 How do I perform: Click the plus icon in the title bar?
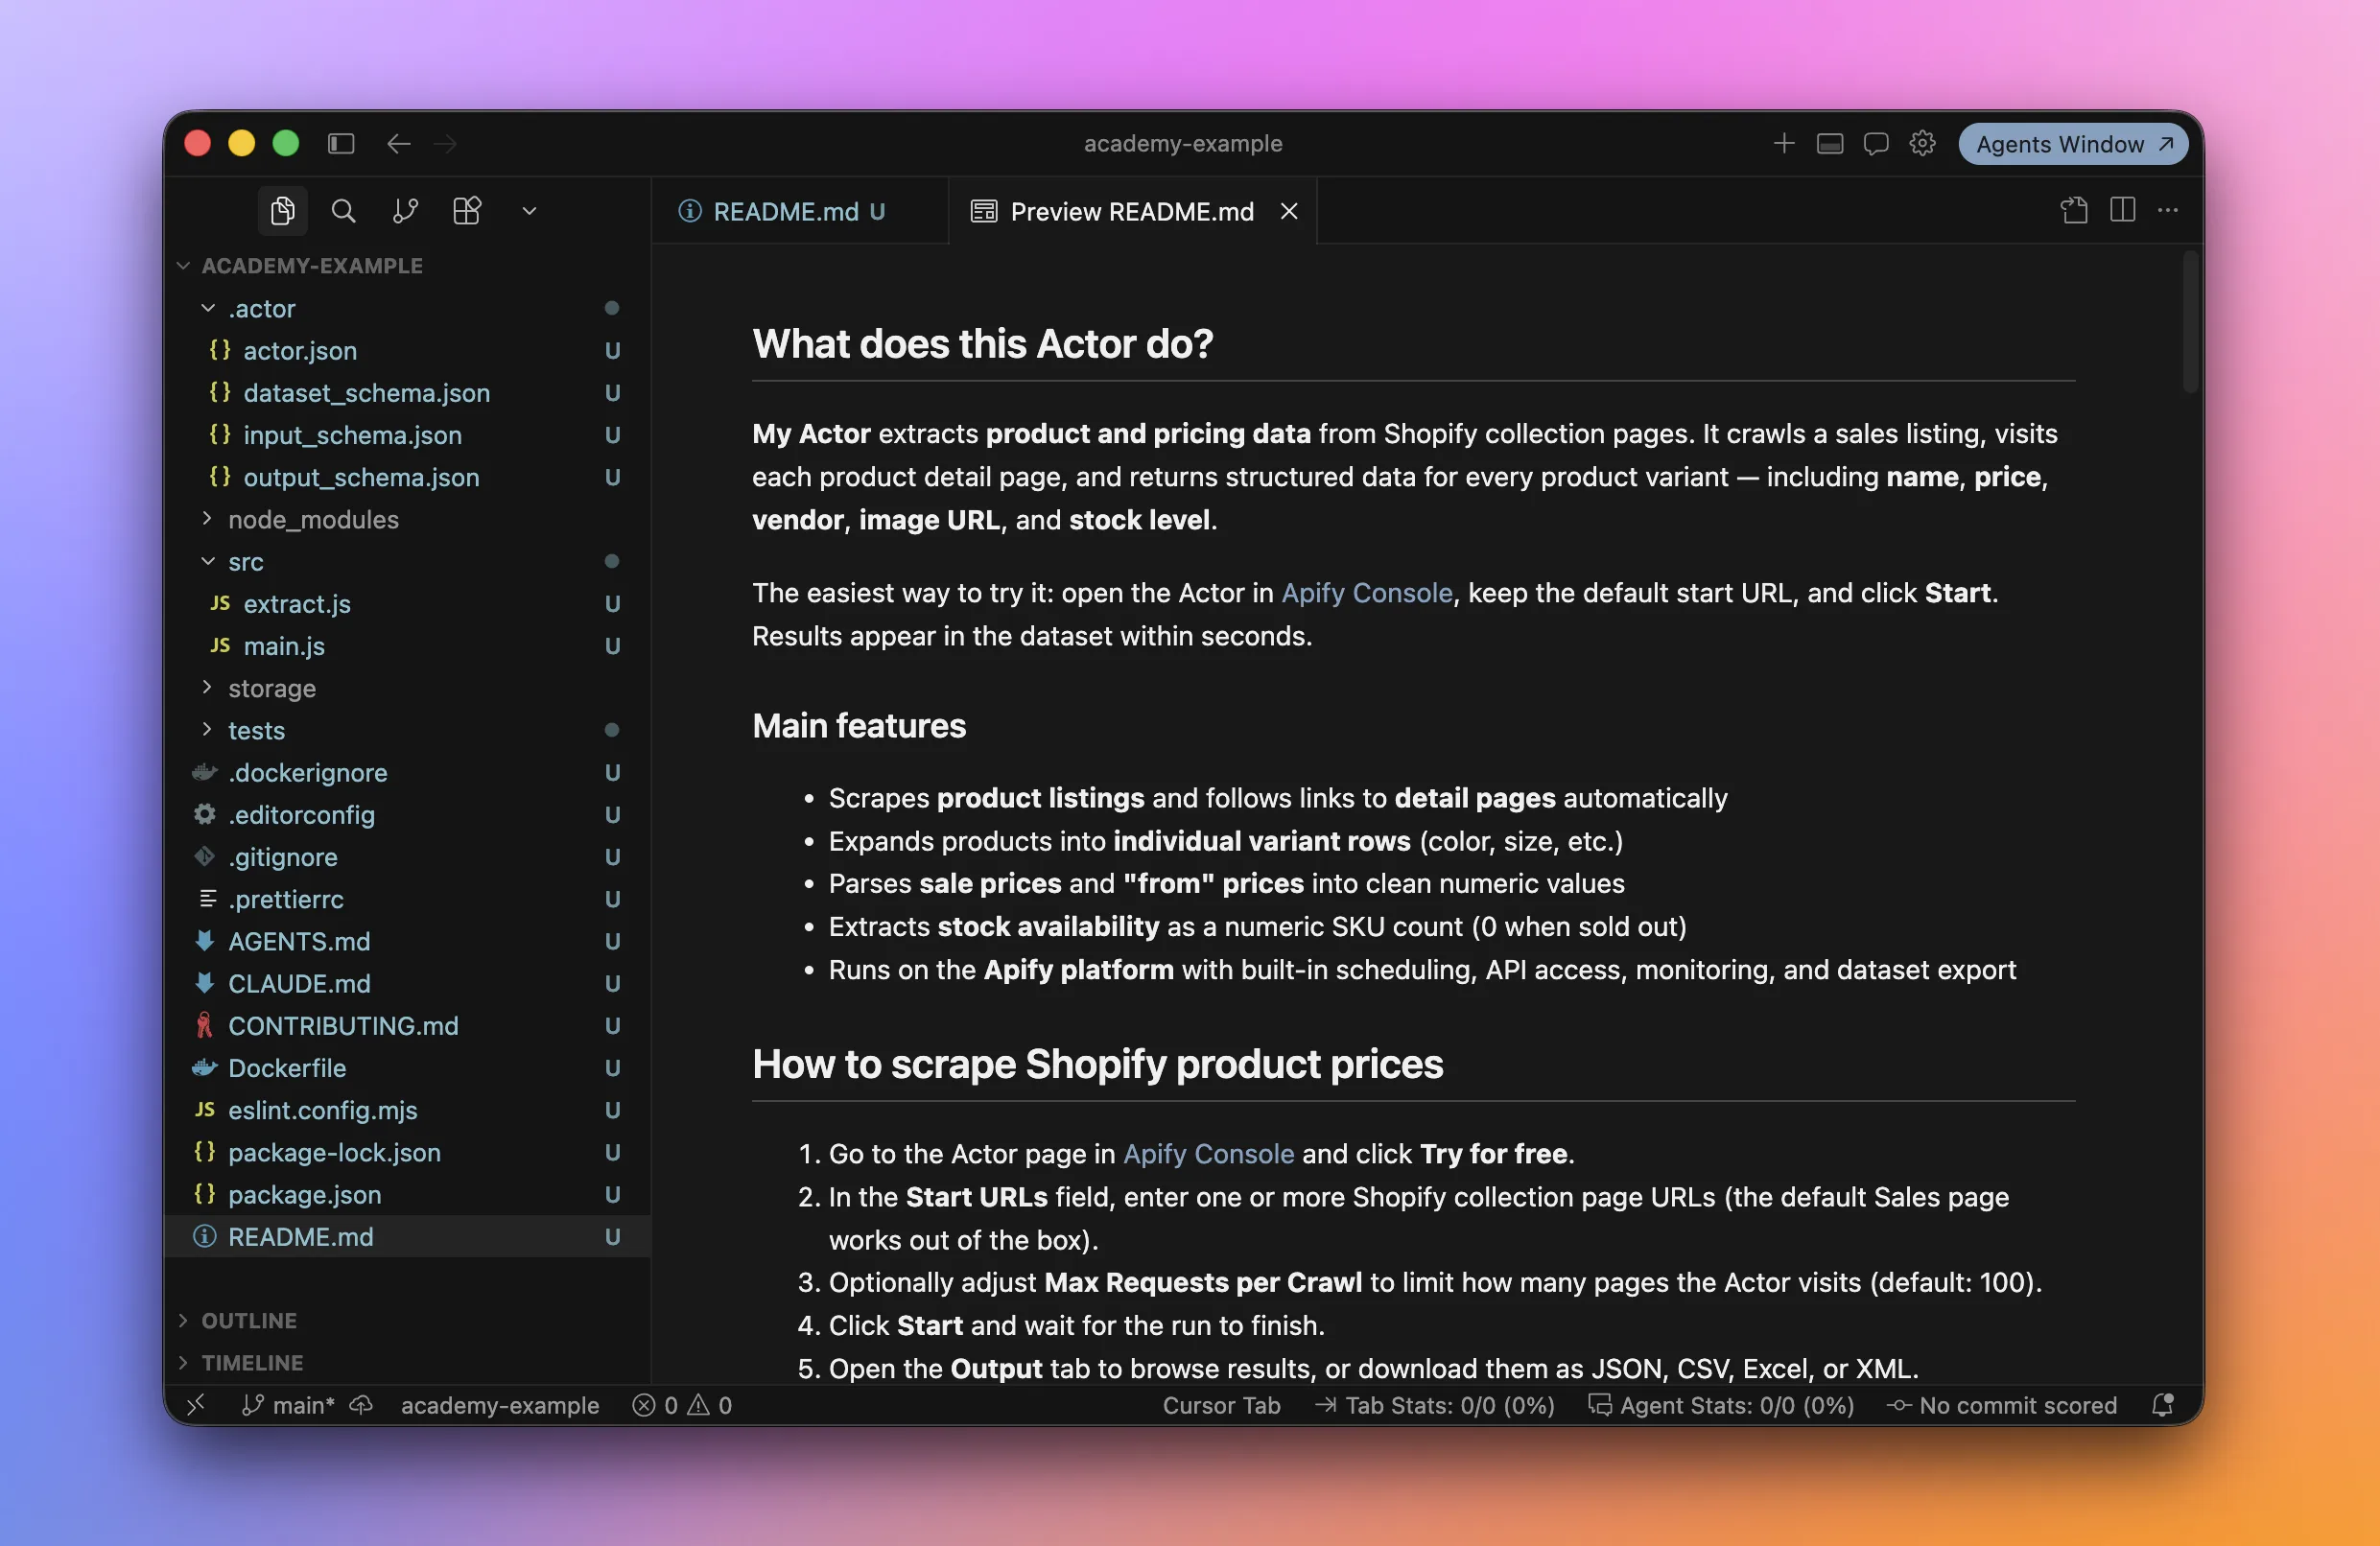pyautogui.click(x=1783, y=144)
